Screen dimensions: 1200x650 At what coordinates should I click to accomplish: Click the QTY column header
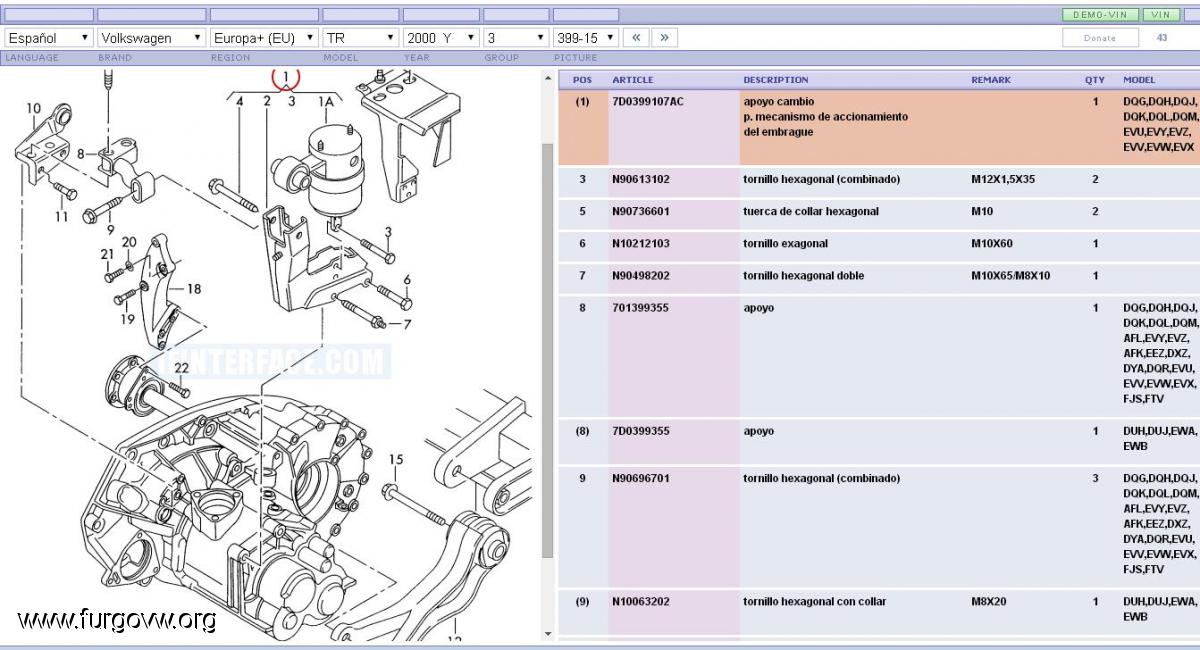pos(1095,80)
